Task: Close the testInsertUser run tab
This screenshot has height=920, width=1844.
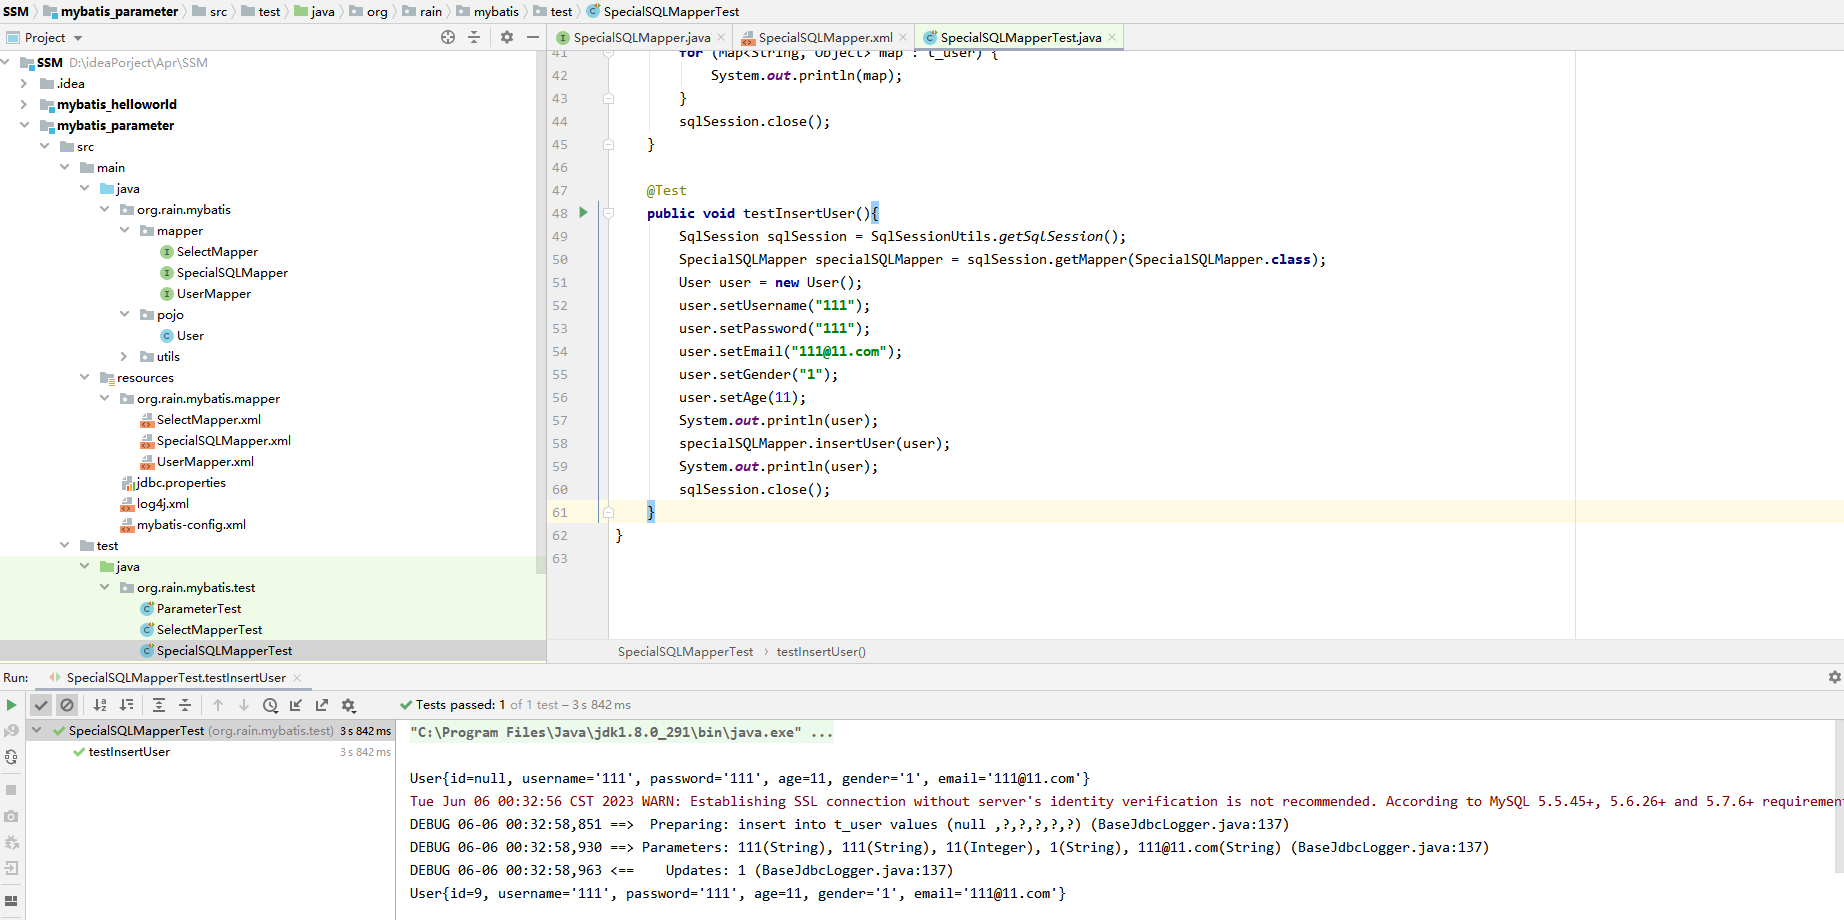Action: [297, 678]
